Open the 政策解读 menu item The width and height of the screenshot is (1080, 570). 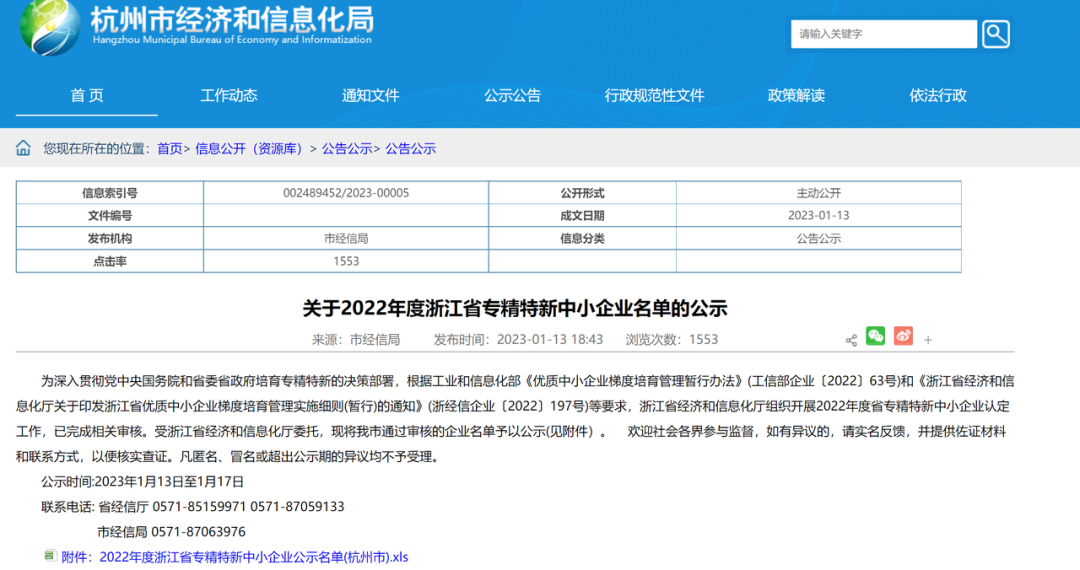797,95
